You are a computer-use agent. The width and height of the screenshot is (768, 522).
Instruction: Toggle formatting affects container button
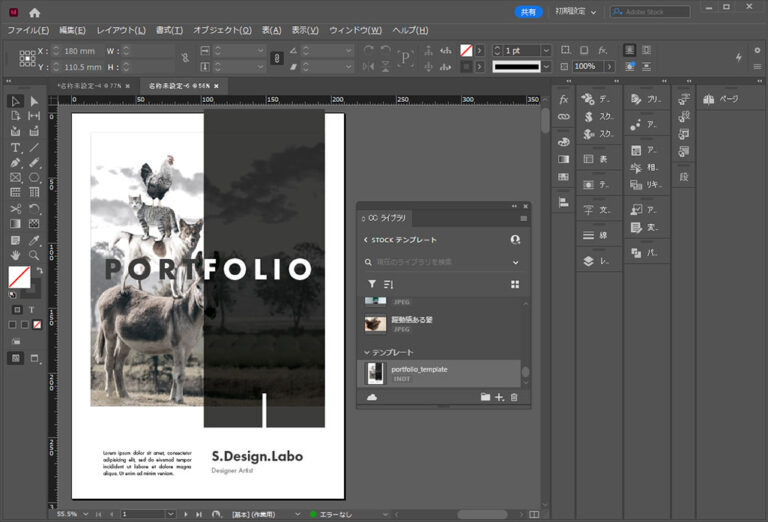point(17,310)
